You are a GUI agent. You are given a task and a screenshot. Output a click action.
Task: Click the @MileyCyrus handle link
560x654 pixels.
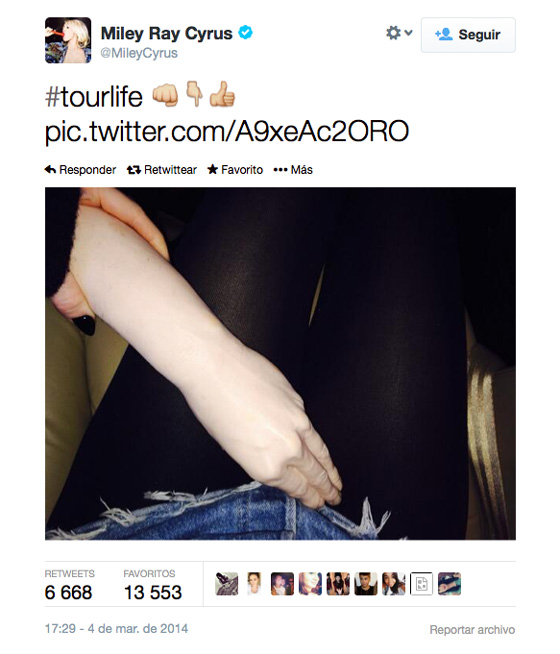tap(139, 53)
